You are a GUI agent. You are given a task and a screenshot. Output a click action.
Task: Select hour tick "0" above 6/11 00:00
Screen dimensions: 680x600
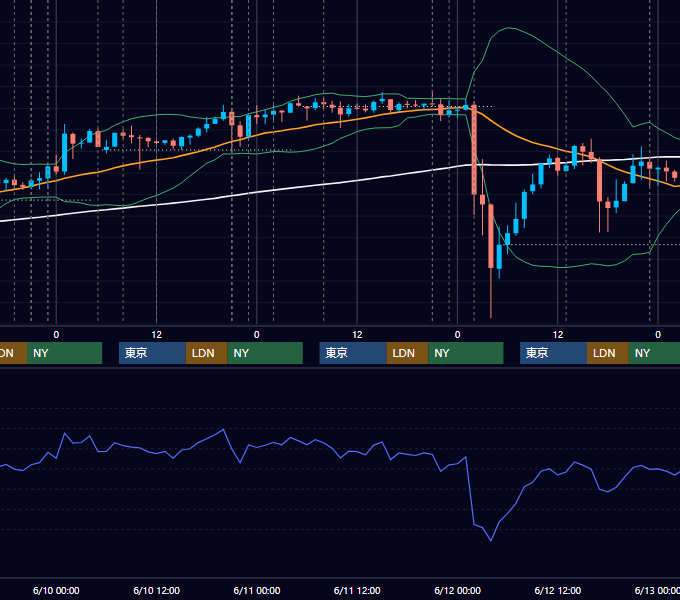[257, 335]
